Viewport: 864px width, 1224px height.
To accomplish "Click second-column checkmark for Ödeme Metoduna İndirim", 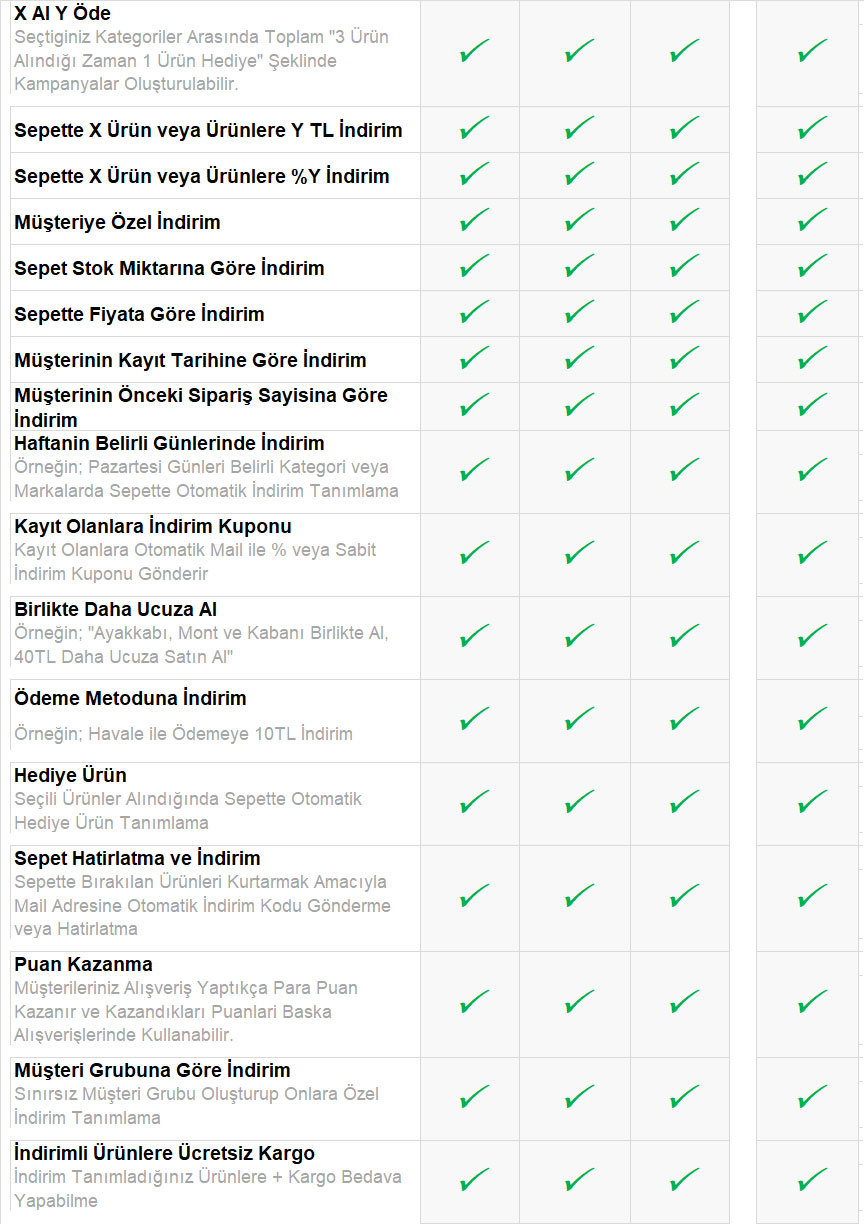I will point(578,719).
